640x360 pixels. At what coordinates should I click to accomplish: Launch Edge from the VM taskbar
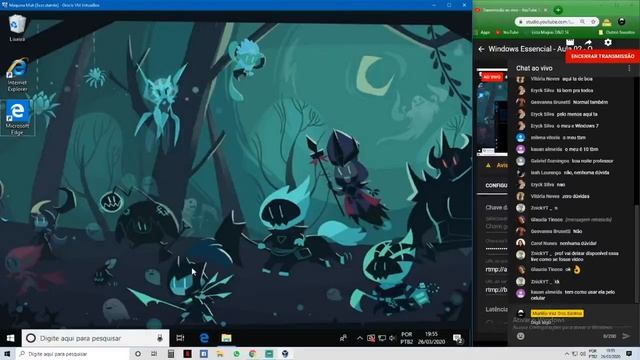pyautogui.click(x=204, y=338)
